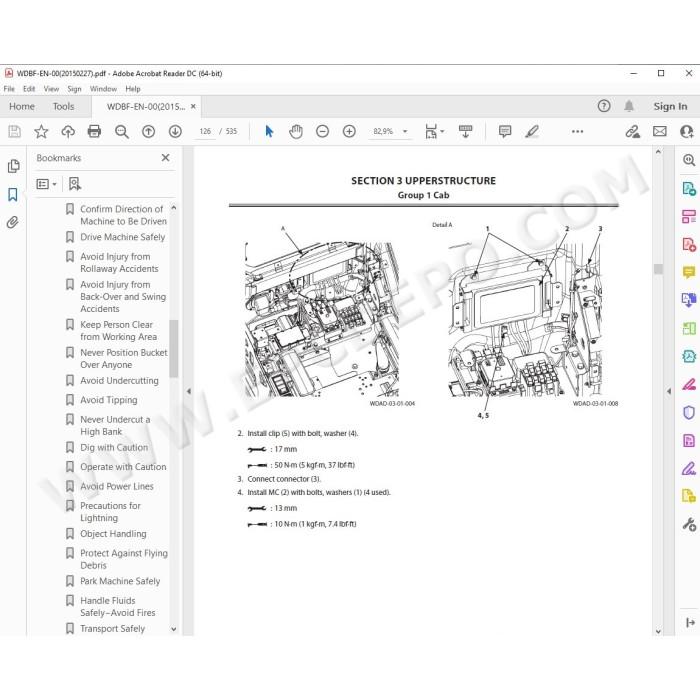Select the highlight pen tool

[532, 131]
